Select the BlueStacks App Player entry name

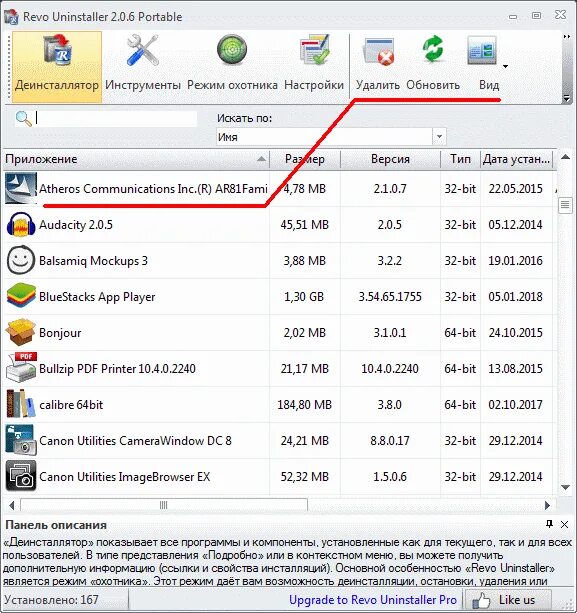tap(97, 297)
